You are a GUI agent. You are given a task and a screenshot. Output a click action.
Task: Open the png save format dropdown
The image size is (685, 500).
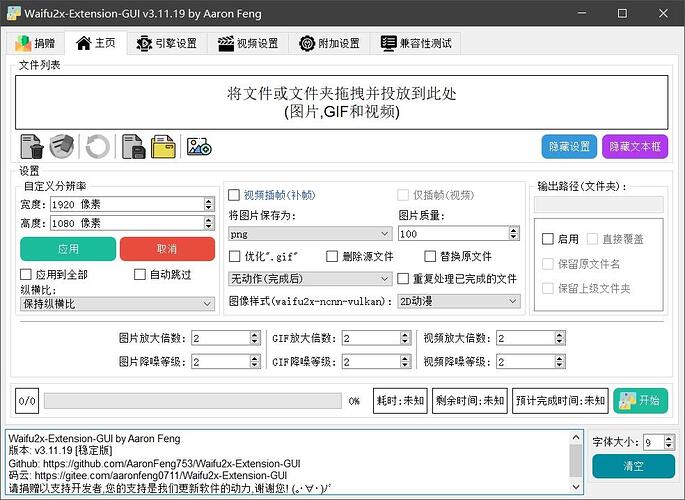(x=310, y=234)
